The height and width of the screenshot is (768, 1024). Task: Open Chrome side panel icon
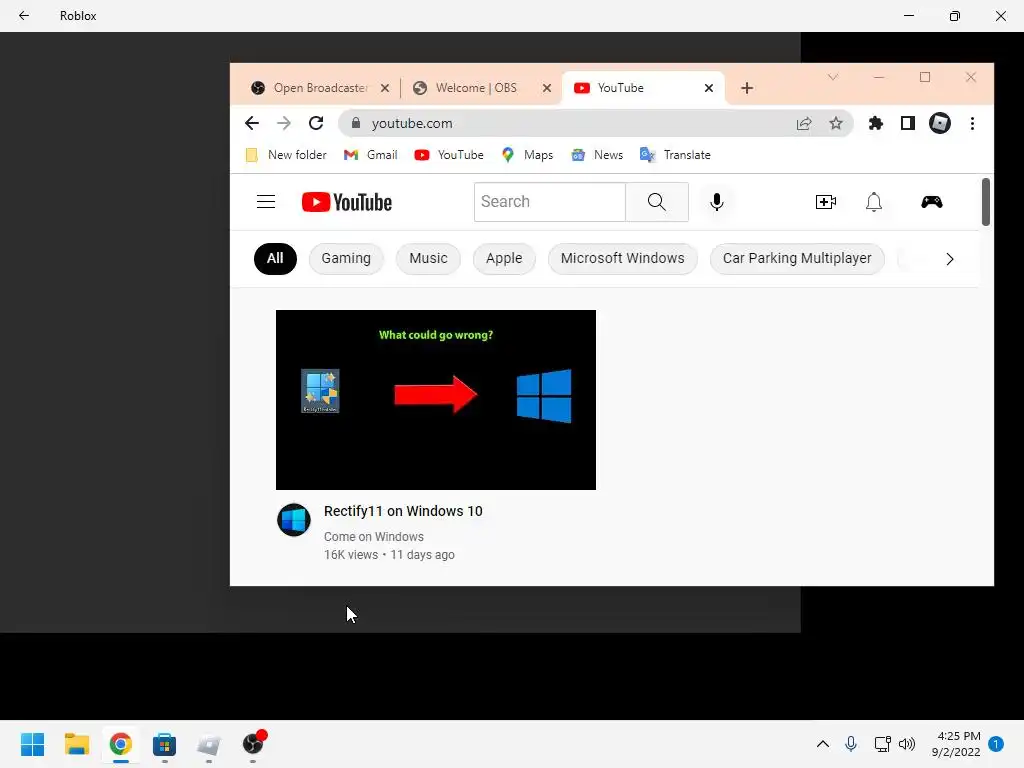pos(908,123)
